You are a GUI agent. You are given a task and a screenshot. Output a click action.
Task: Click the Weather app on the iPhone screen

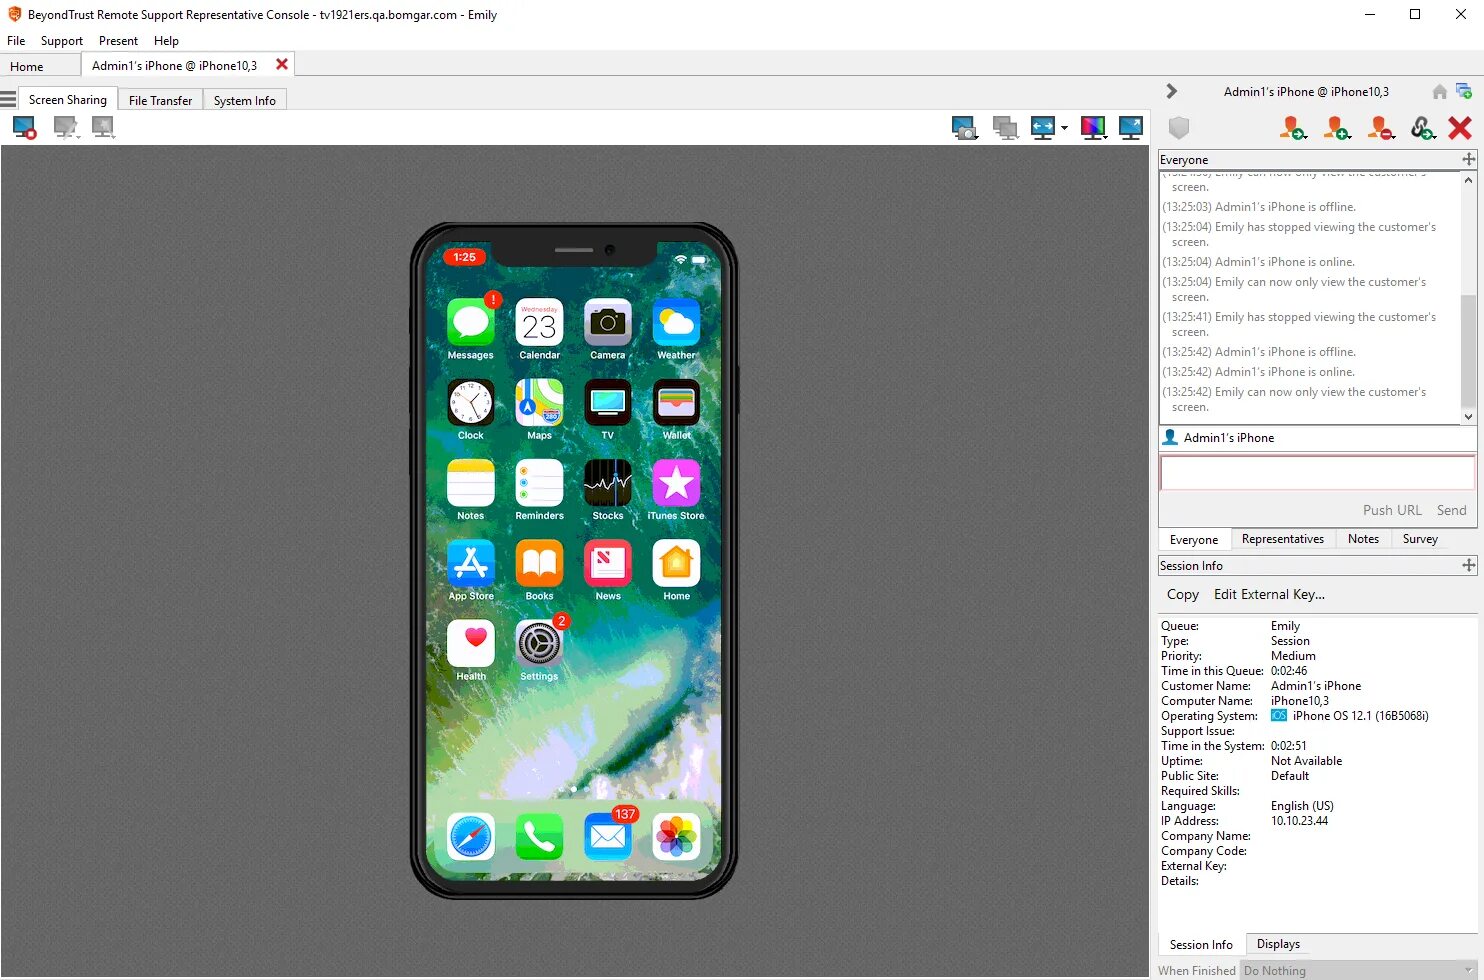tap(676, 323)
